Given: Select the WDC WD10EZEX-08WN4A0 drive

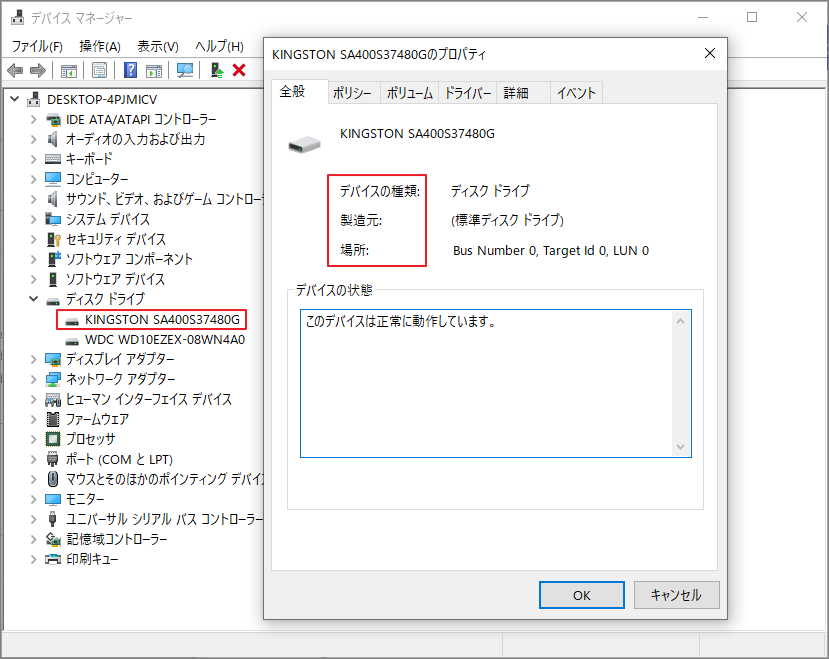Looking at the screenshot, I should pos(165,340).
